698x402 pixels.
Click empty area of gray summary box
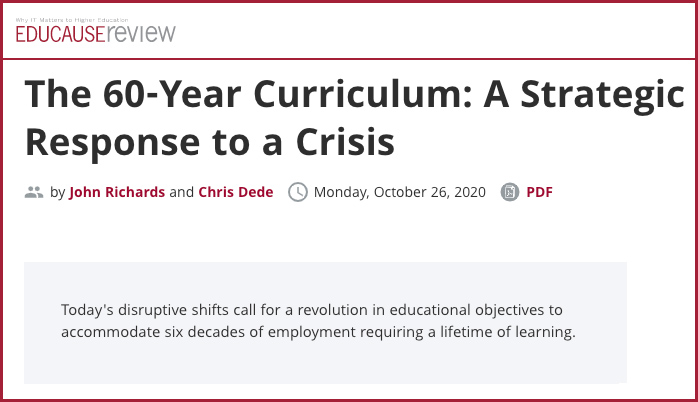click(x=325, y=363)
